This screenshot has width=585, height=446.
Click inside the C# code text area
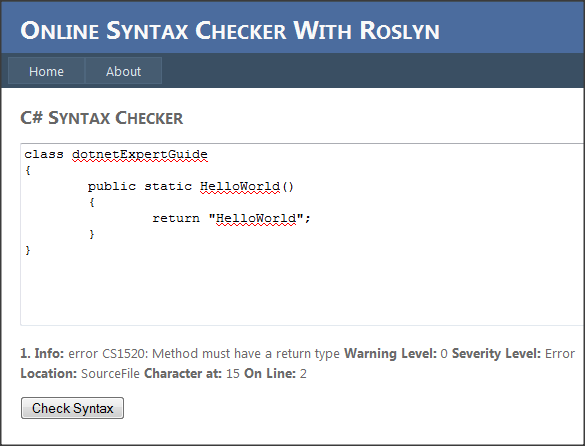click(302, 234)
